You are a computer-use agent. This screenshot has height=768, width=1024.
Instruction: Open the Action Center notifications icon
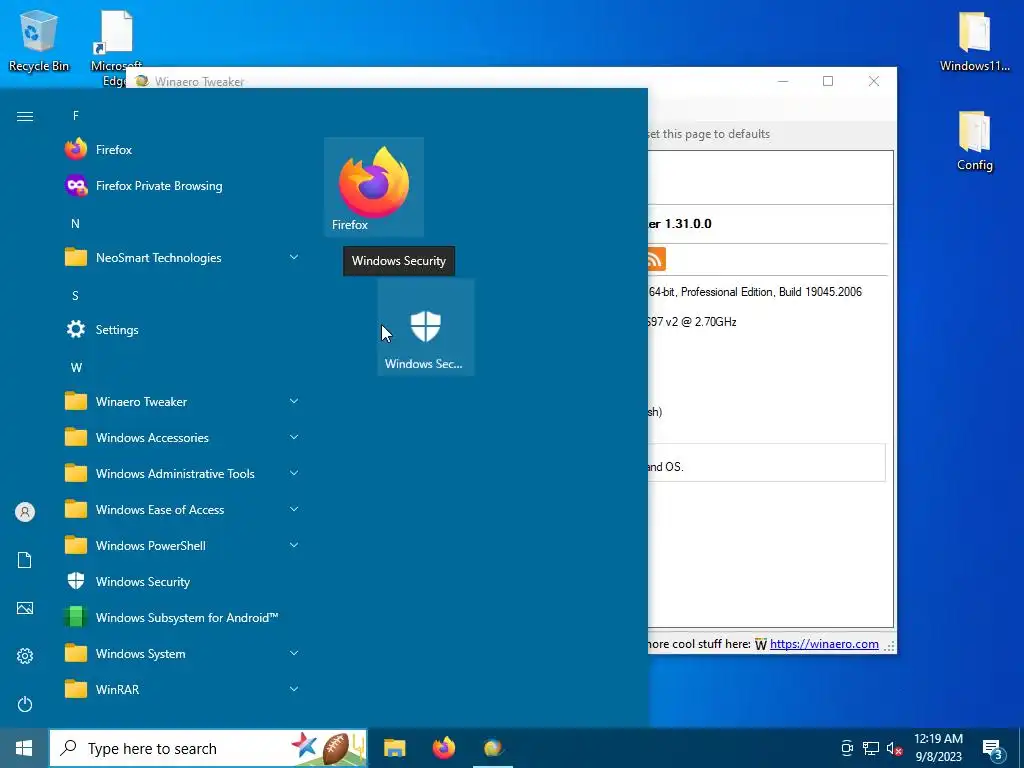coord(993,749)
